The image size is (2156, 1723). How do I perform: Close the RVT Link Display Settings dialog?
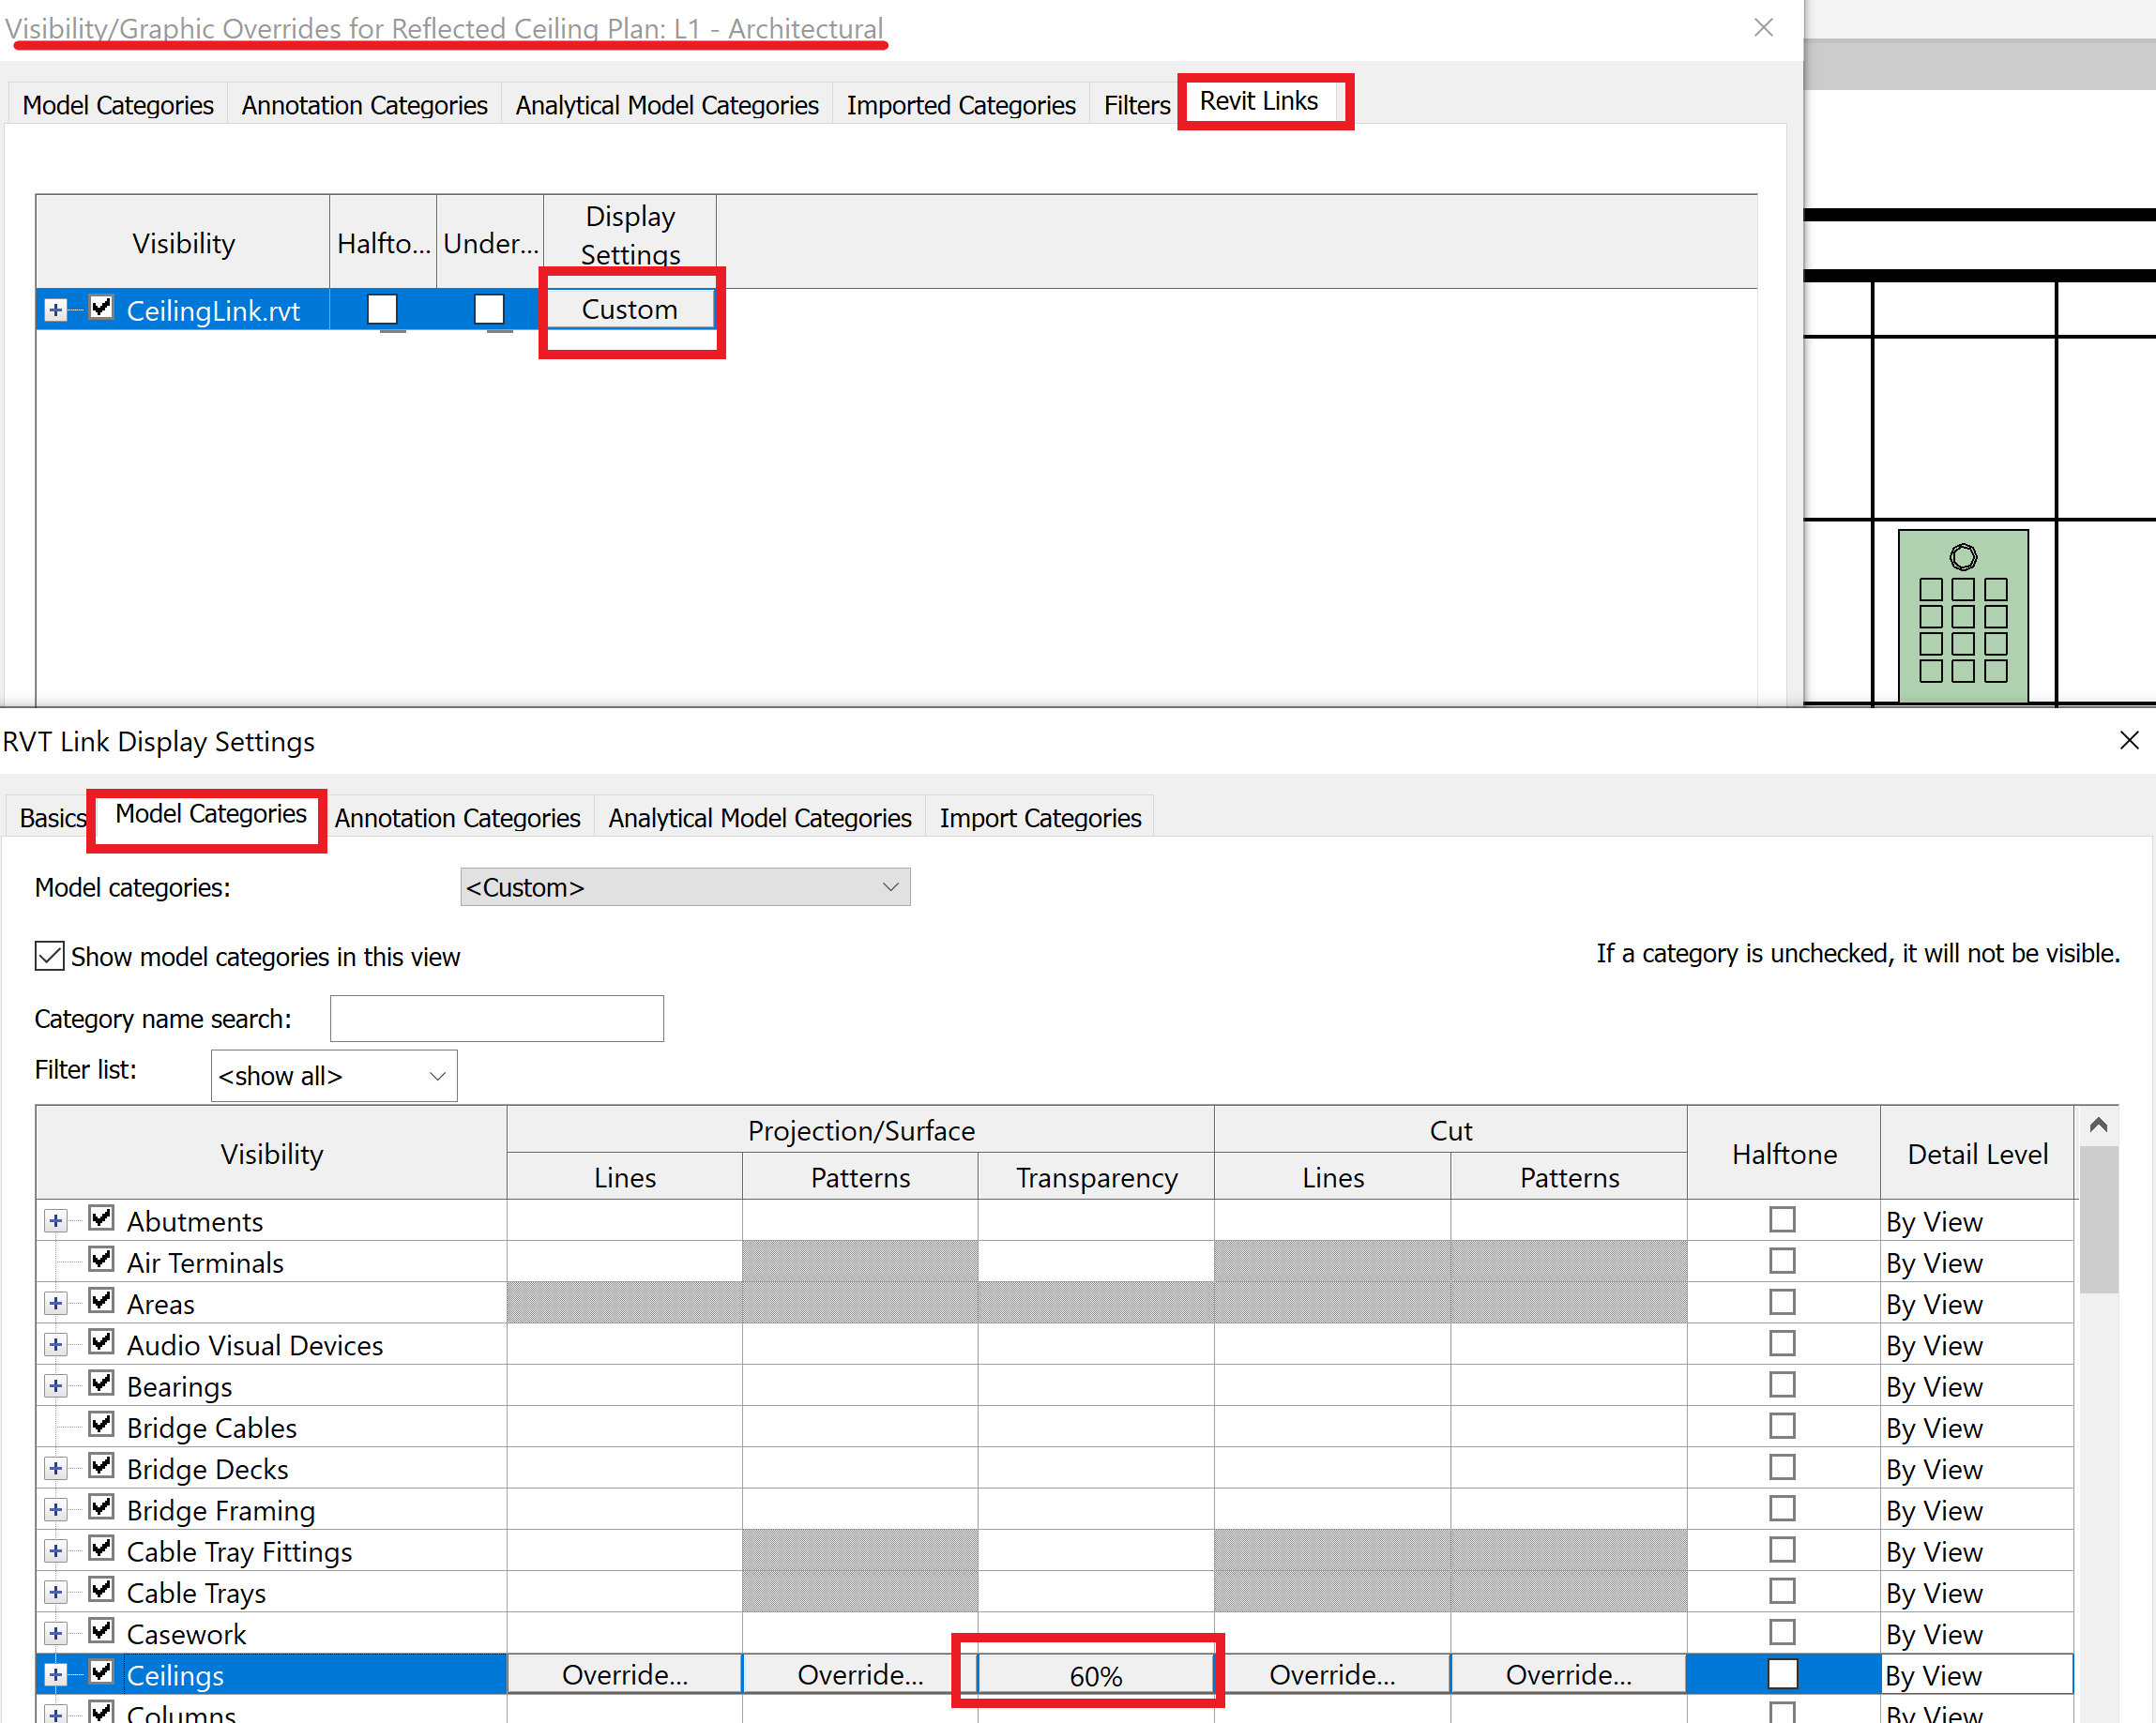tap(2129, 740)
